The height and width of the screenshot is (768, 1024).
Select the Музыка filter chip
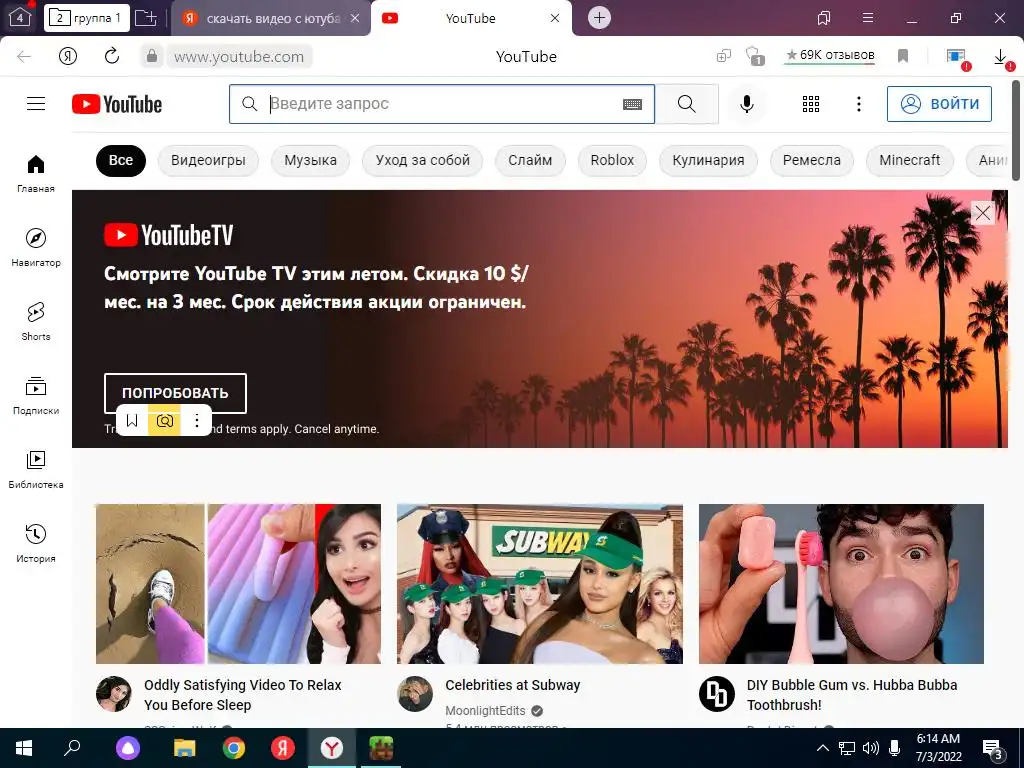point(310,161)
